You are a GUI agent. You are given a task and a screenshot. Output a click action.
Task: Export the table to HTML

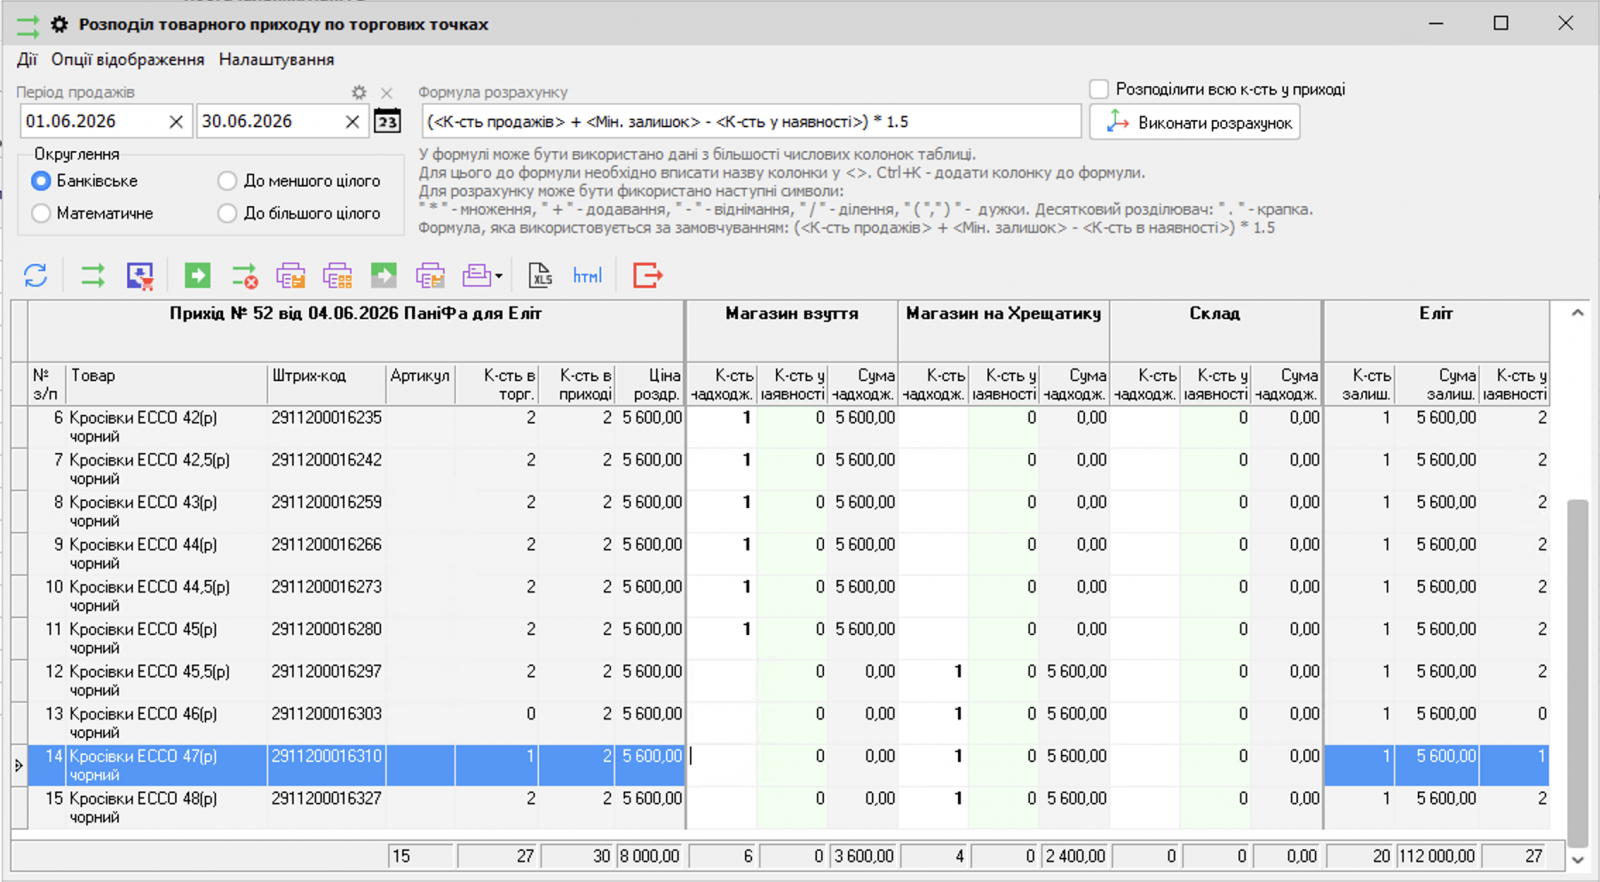[587, 275]
